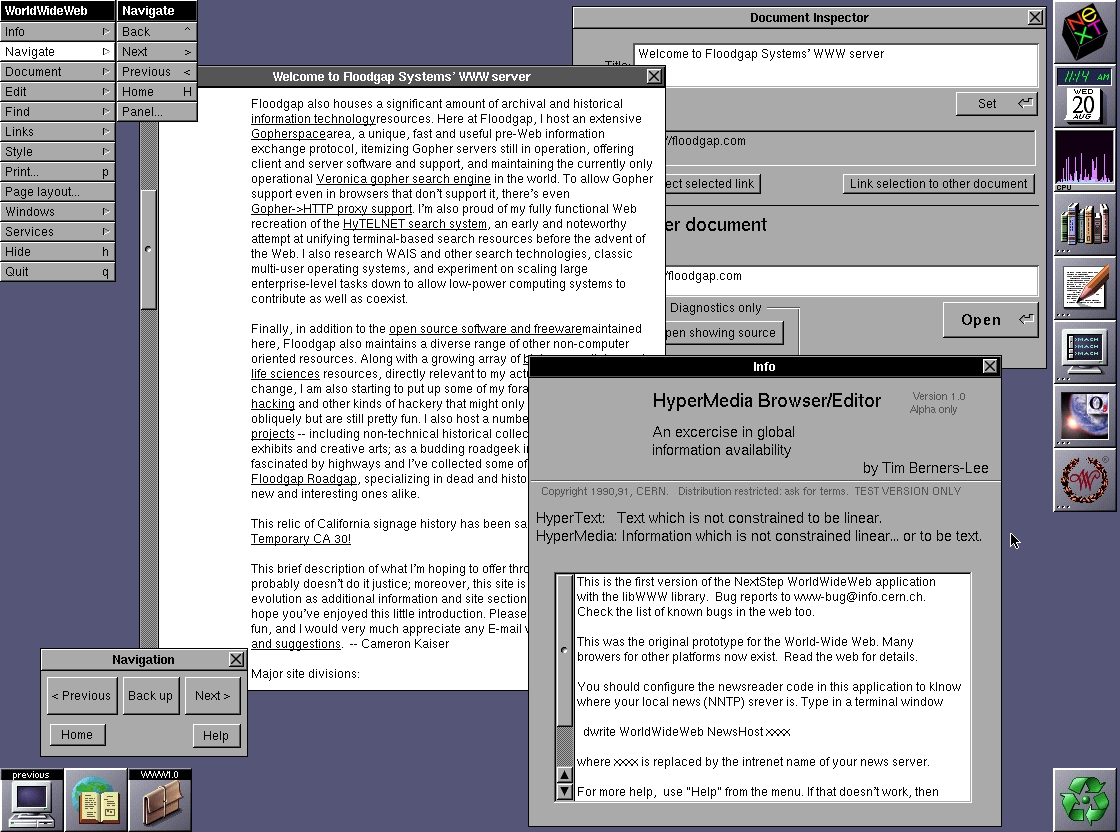Viewport: 1120px width, 832px height.
Task: Select Previous in the Navigate submenu
Action: (x=156, y=71)
